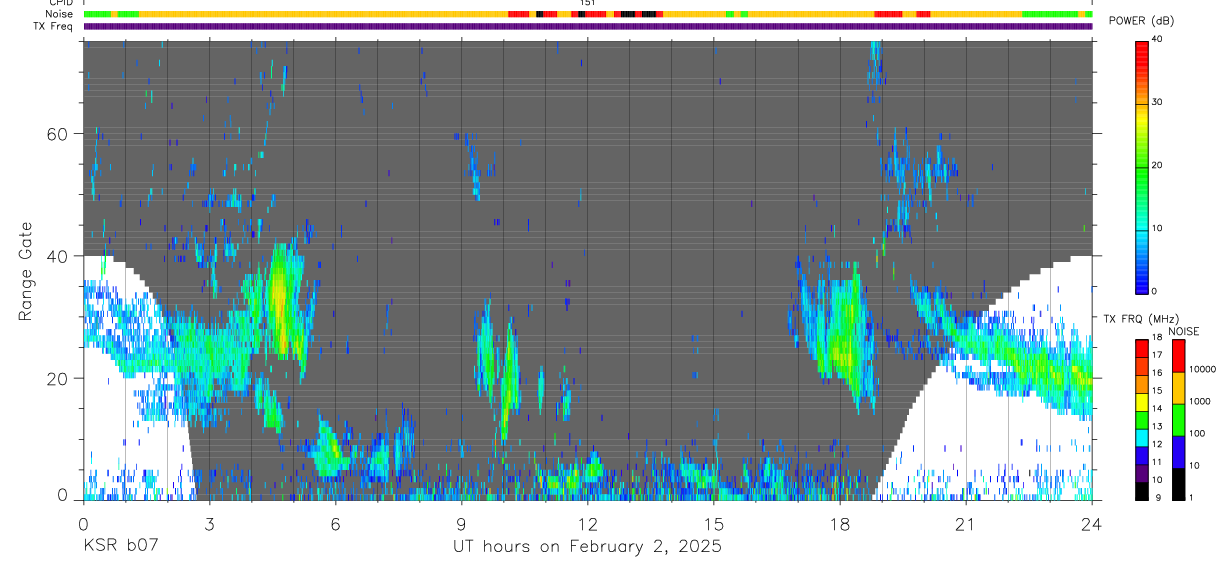Image resolution: width=1228 pixels, height=567 pixels.
Task: Click the 24 tick on UT hours axis
Action: click(1091, 524)
